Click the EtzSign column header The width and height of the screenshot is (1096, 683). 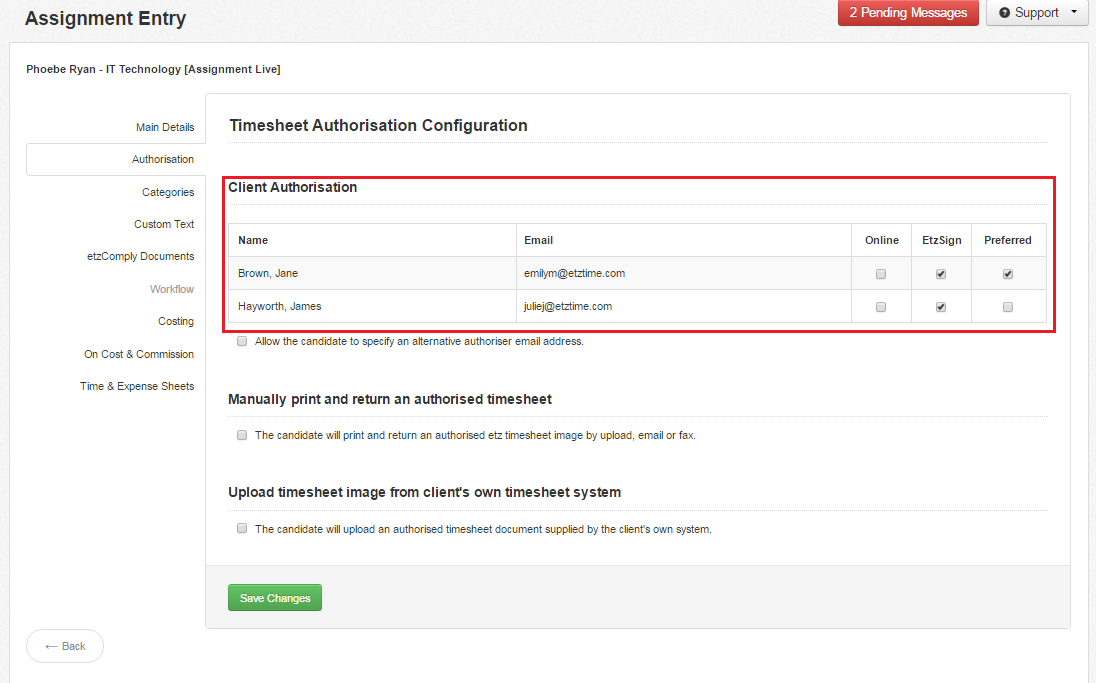(x=942, y=240)
